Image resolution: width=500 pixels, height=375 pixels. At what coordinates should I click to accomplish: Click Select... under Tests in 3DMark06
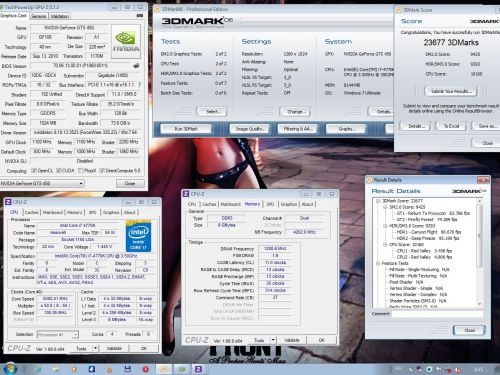coord(212,112)
